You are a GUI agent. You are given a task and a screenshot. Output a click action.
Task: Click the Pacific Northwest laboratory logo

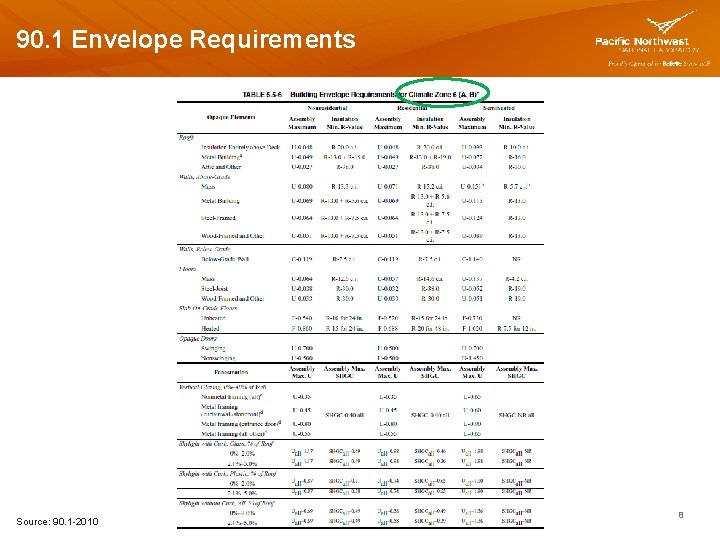(x=652, y=38)
